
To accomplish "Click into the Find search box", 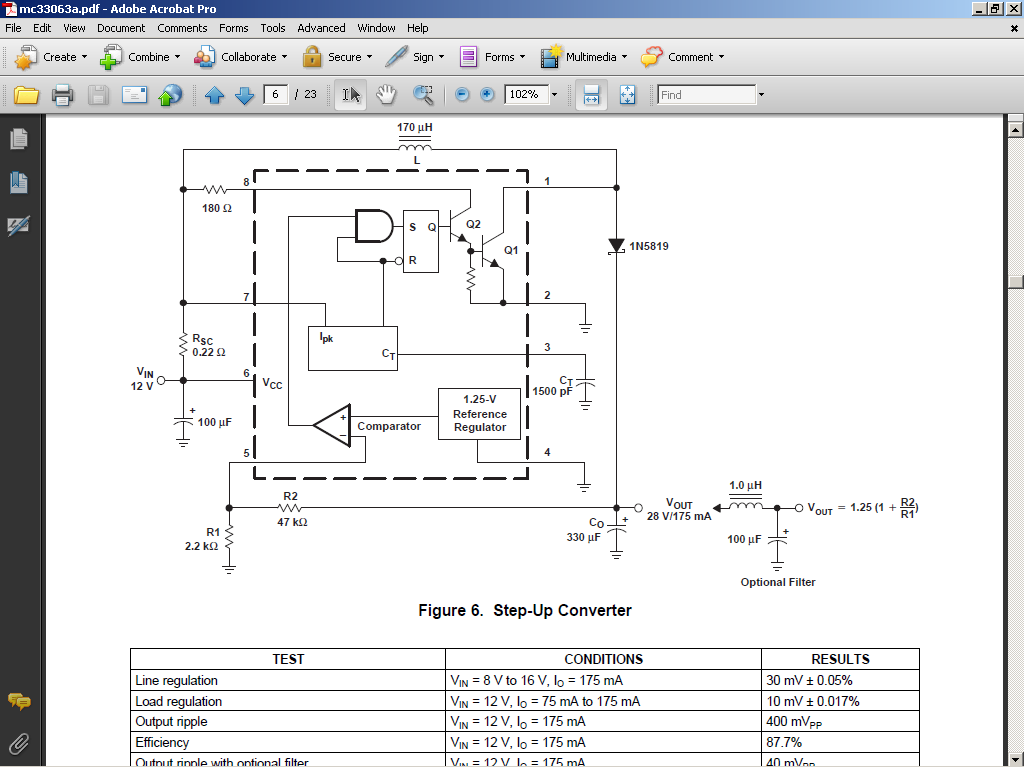I will (x=707, y=95).
